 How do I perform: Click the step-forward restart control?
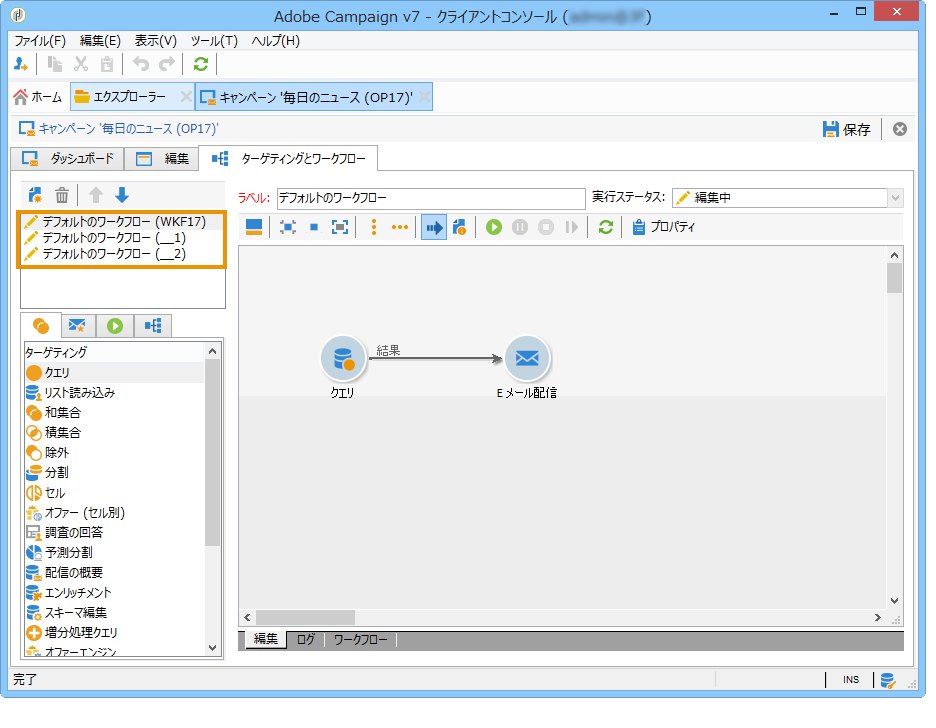[572, 227]
